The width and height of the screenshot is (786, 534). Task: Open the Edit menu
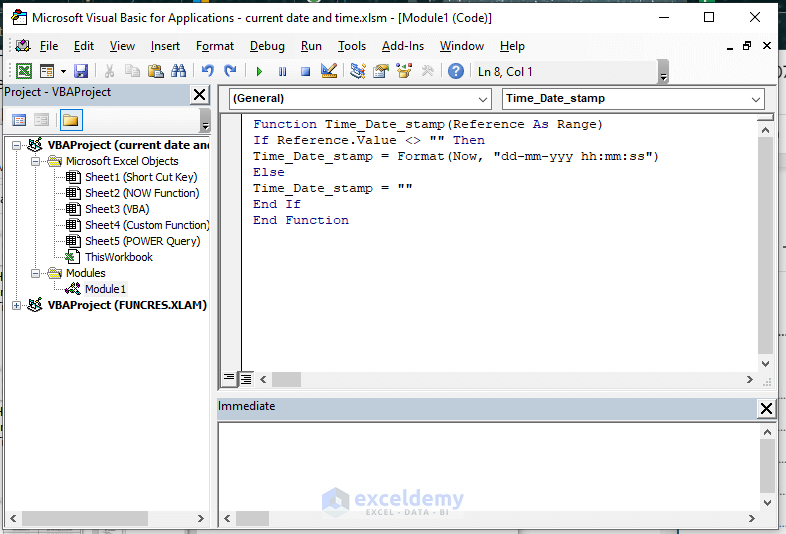coord(84,46)
